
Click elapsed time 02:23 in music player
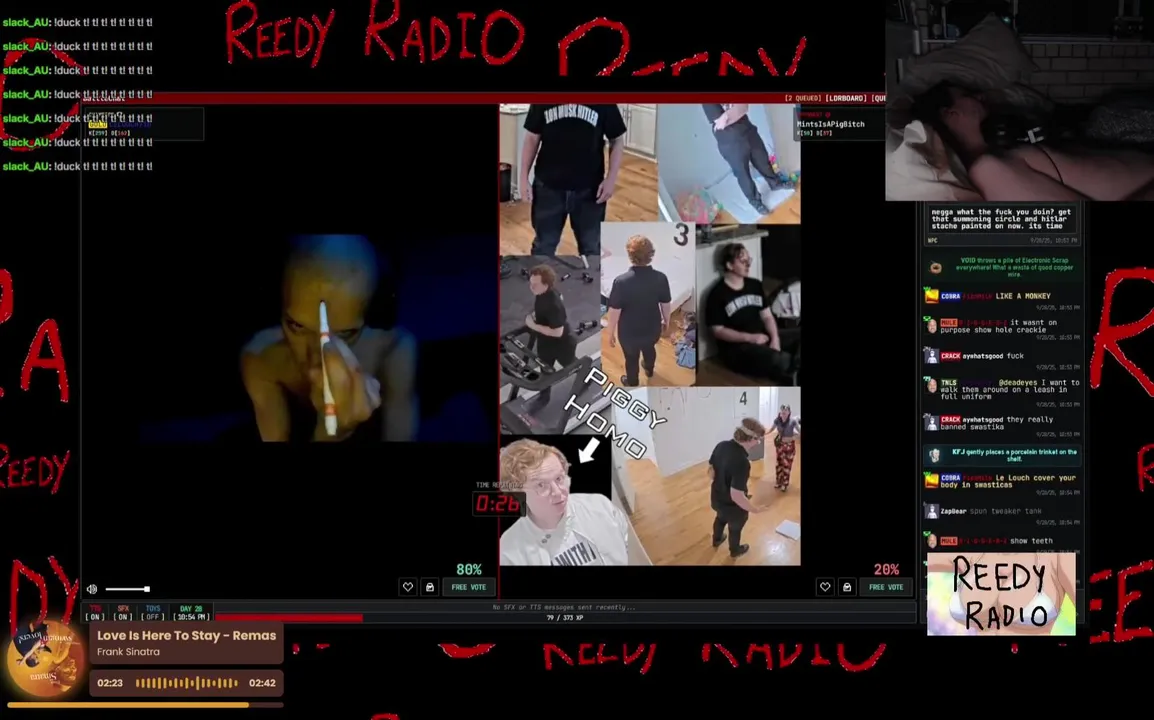[110, 683]
